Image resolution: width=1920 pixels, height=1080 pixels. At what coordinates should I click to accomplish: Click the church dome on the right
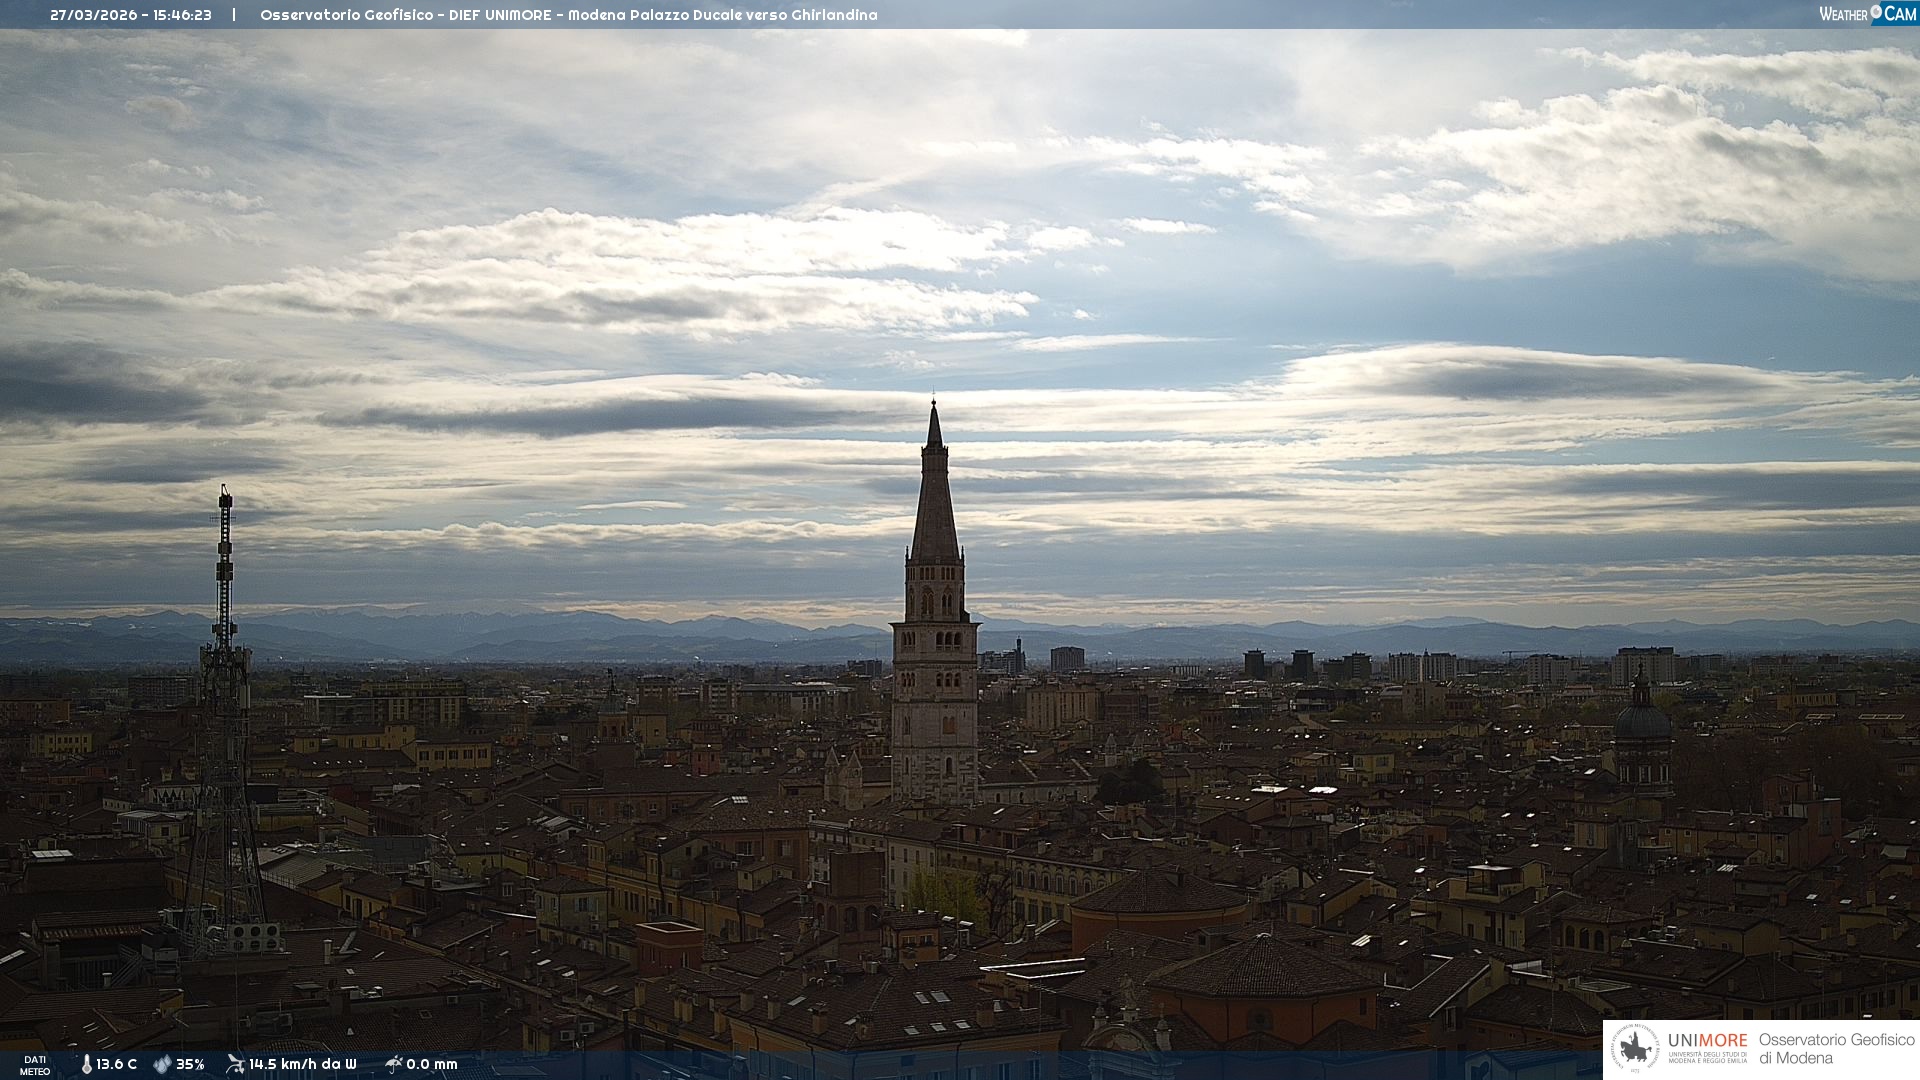(x=1642, y=720)
